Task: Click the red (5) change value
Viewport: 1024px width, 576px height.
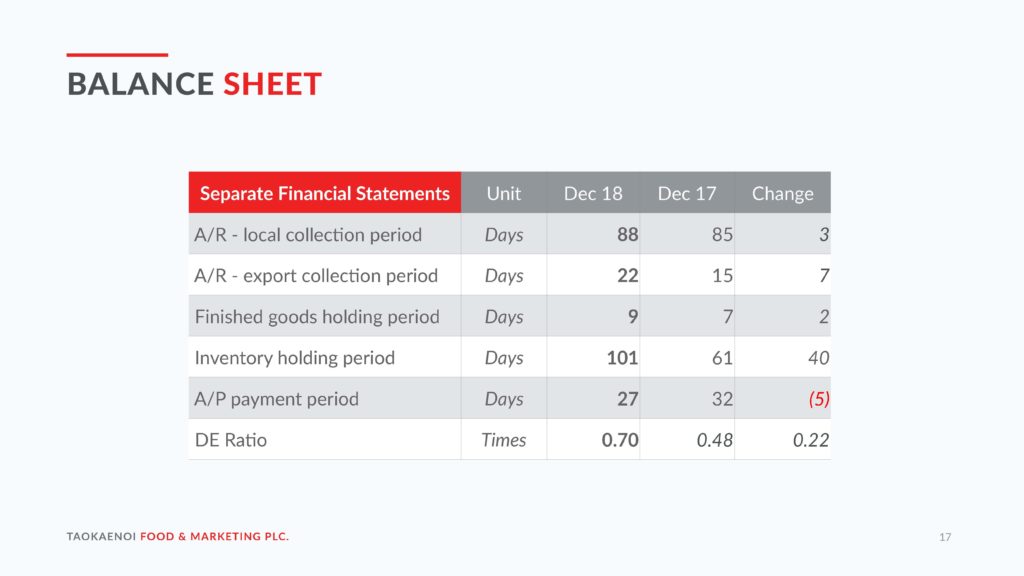Action: pyautogui.click(x=819, y=399)
